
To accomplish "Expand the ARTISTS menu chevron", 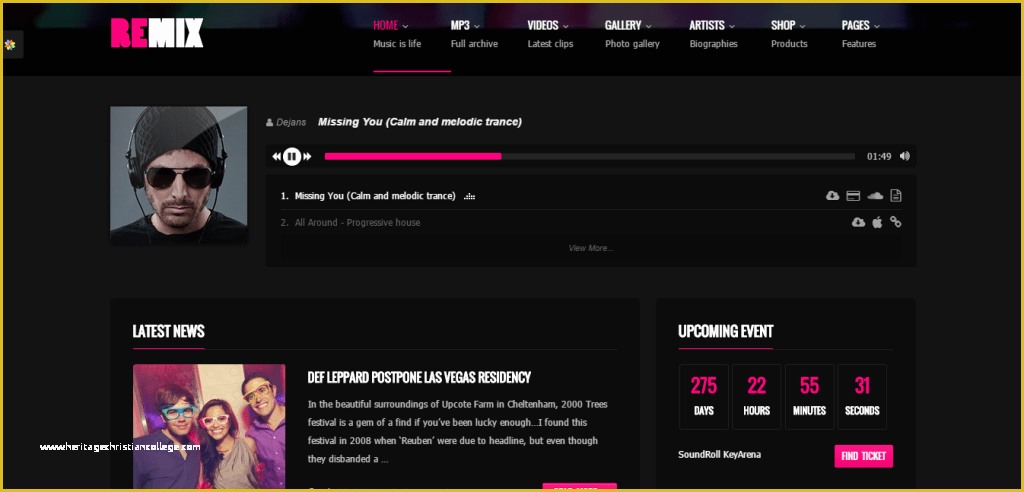I will pos(731,26).
